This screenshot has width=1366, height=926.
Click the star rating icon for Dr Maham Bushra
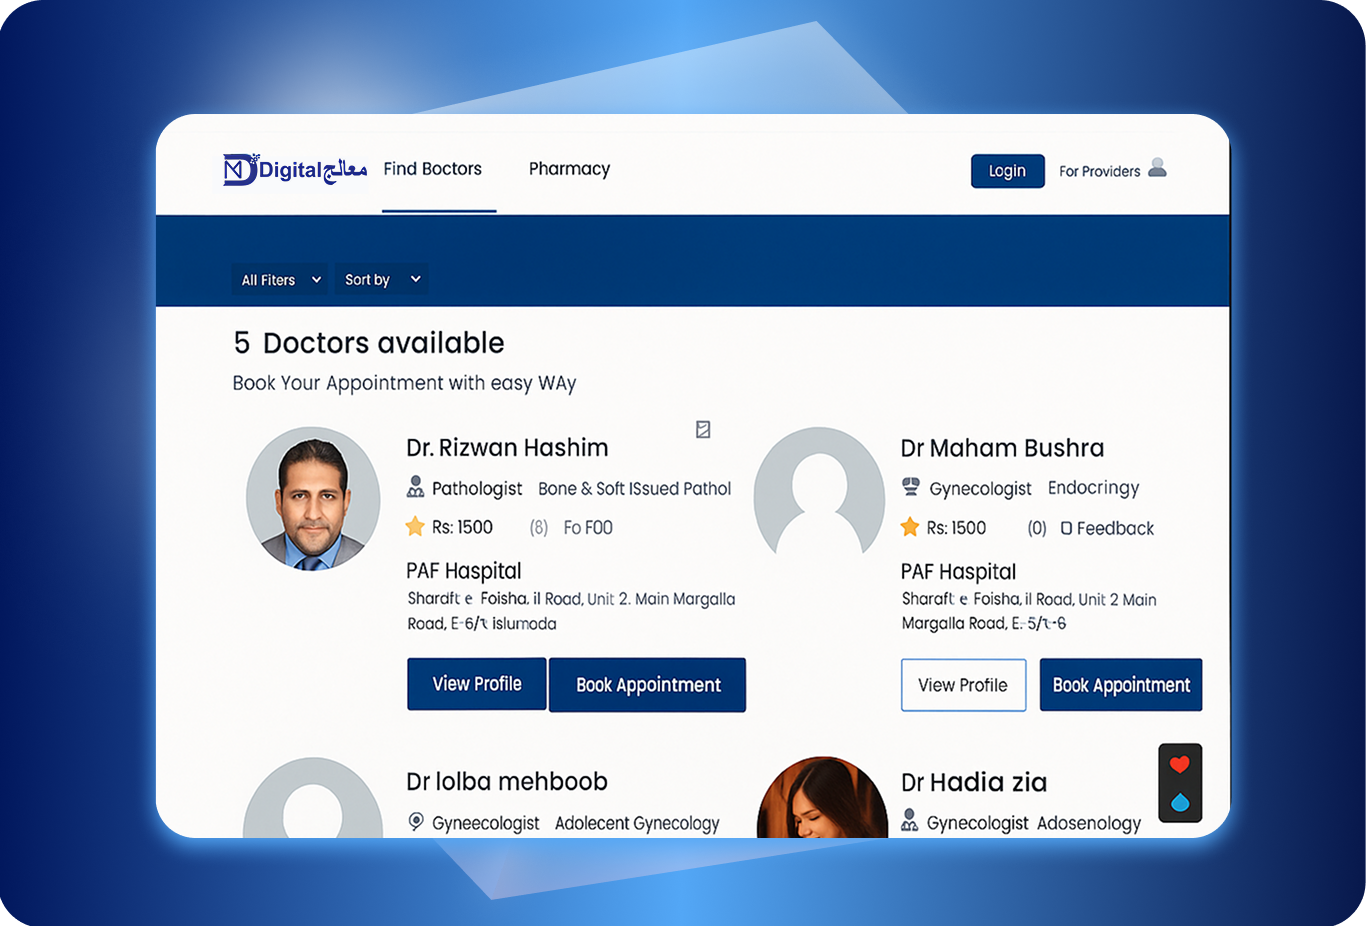pyautogui.click(x=910, y=527)
